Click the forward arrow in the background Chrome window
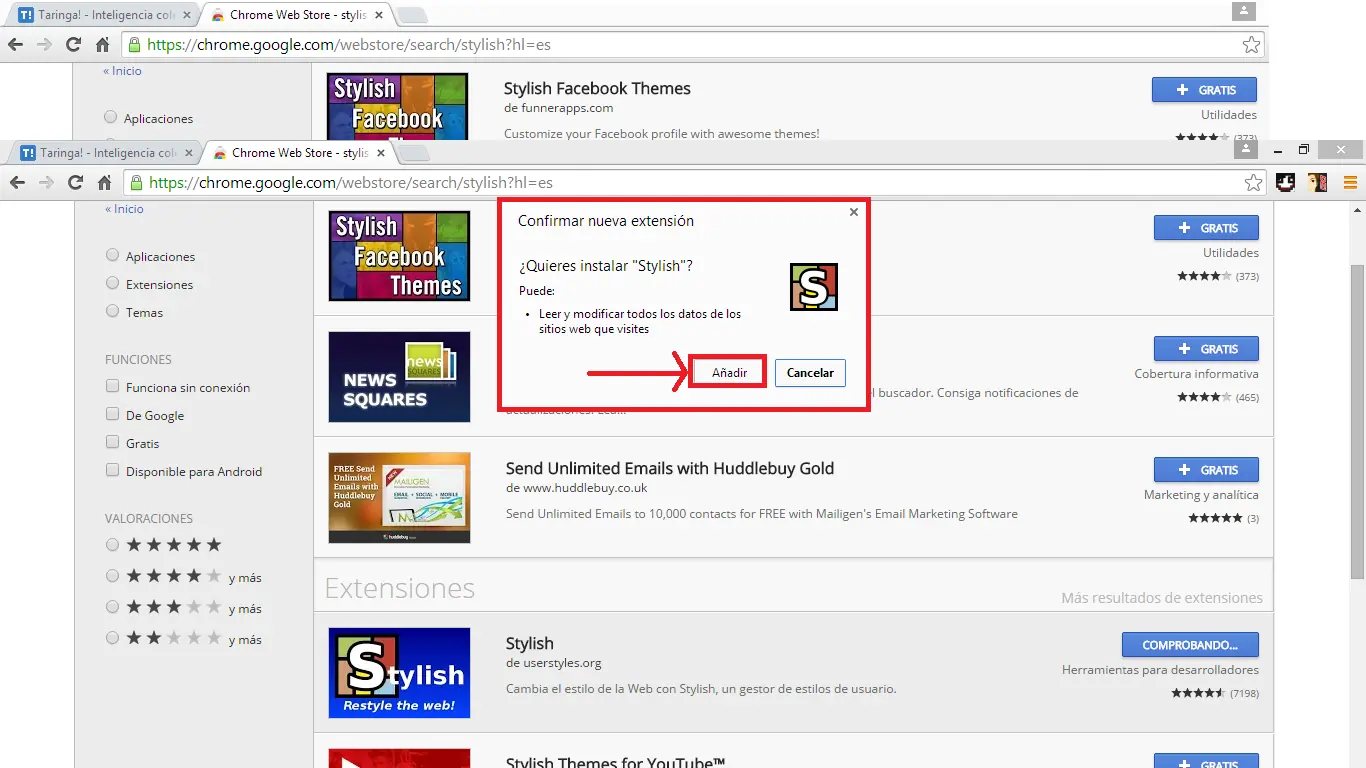1366x768 pixels. [44, 45]
